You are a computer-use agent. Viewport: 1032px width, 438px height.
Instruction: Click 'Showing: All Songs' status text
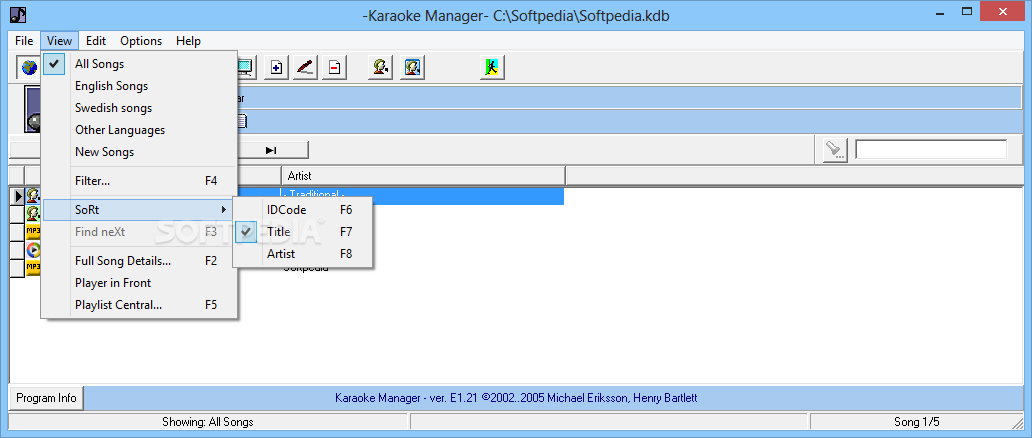pyautogui.click(x=208, y=422)
